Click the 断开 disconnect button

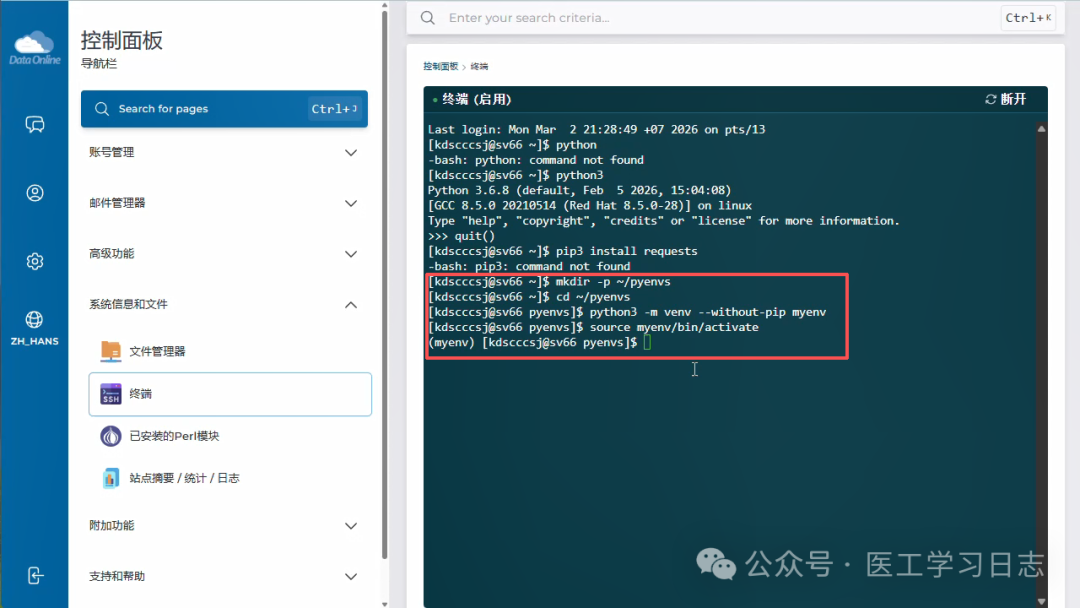point(1006,99)
